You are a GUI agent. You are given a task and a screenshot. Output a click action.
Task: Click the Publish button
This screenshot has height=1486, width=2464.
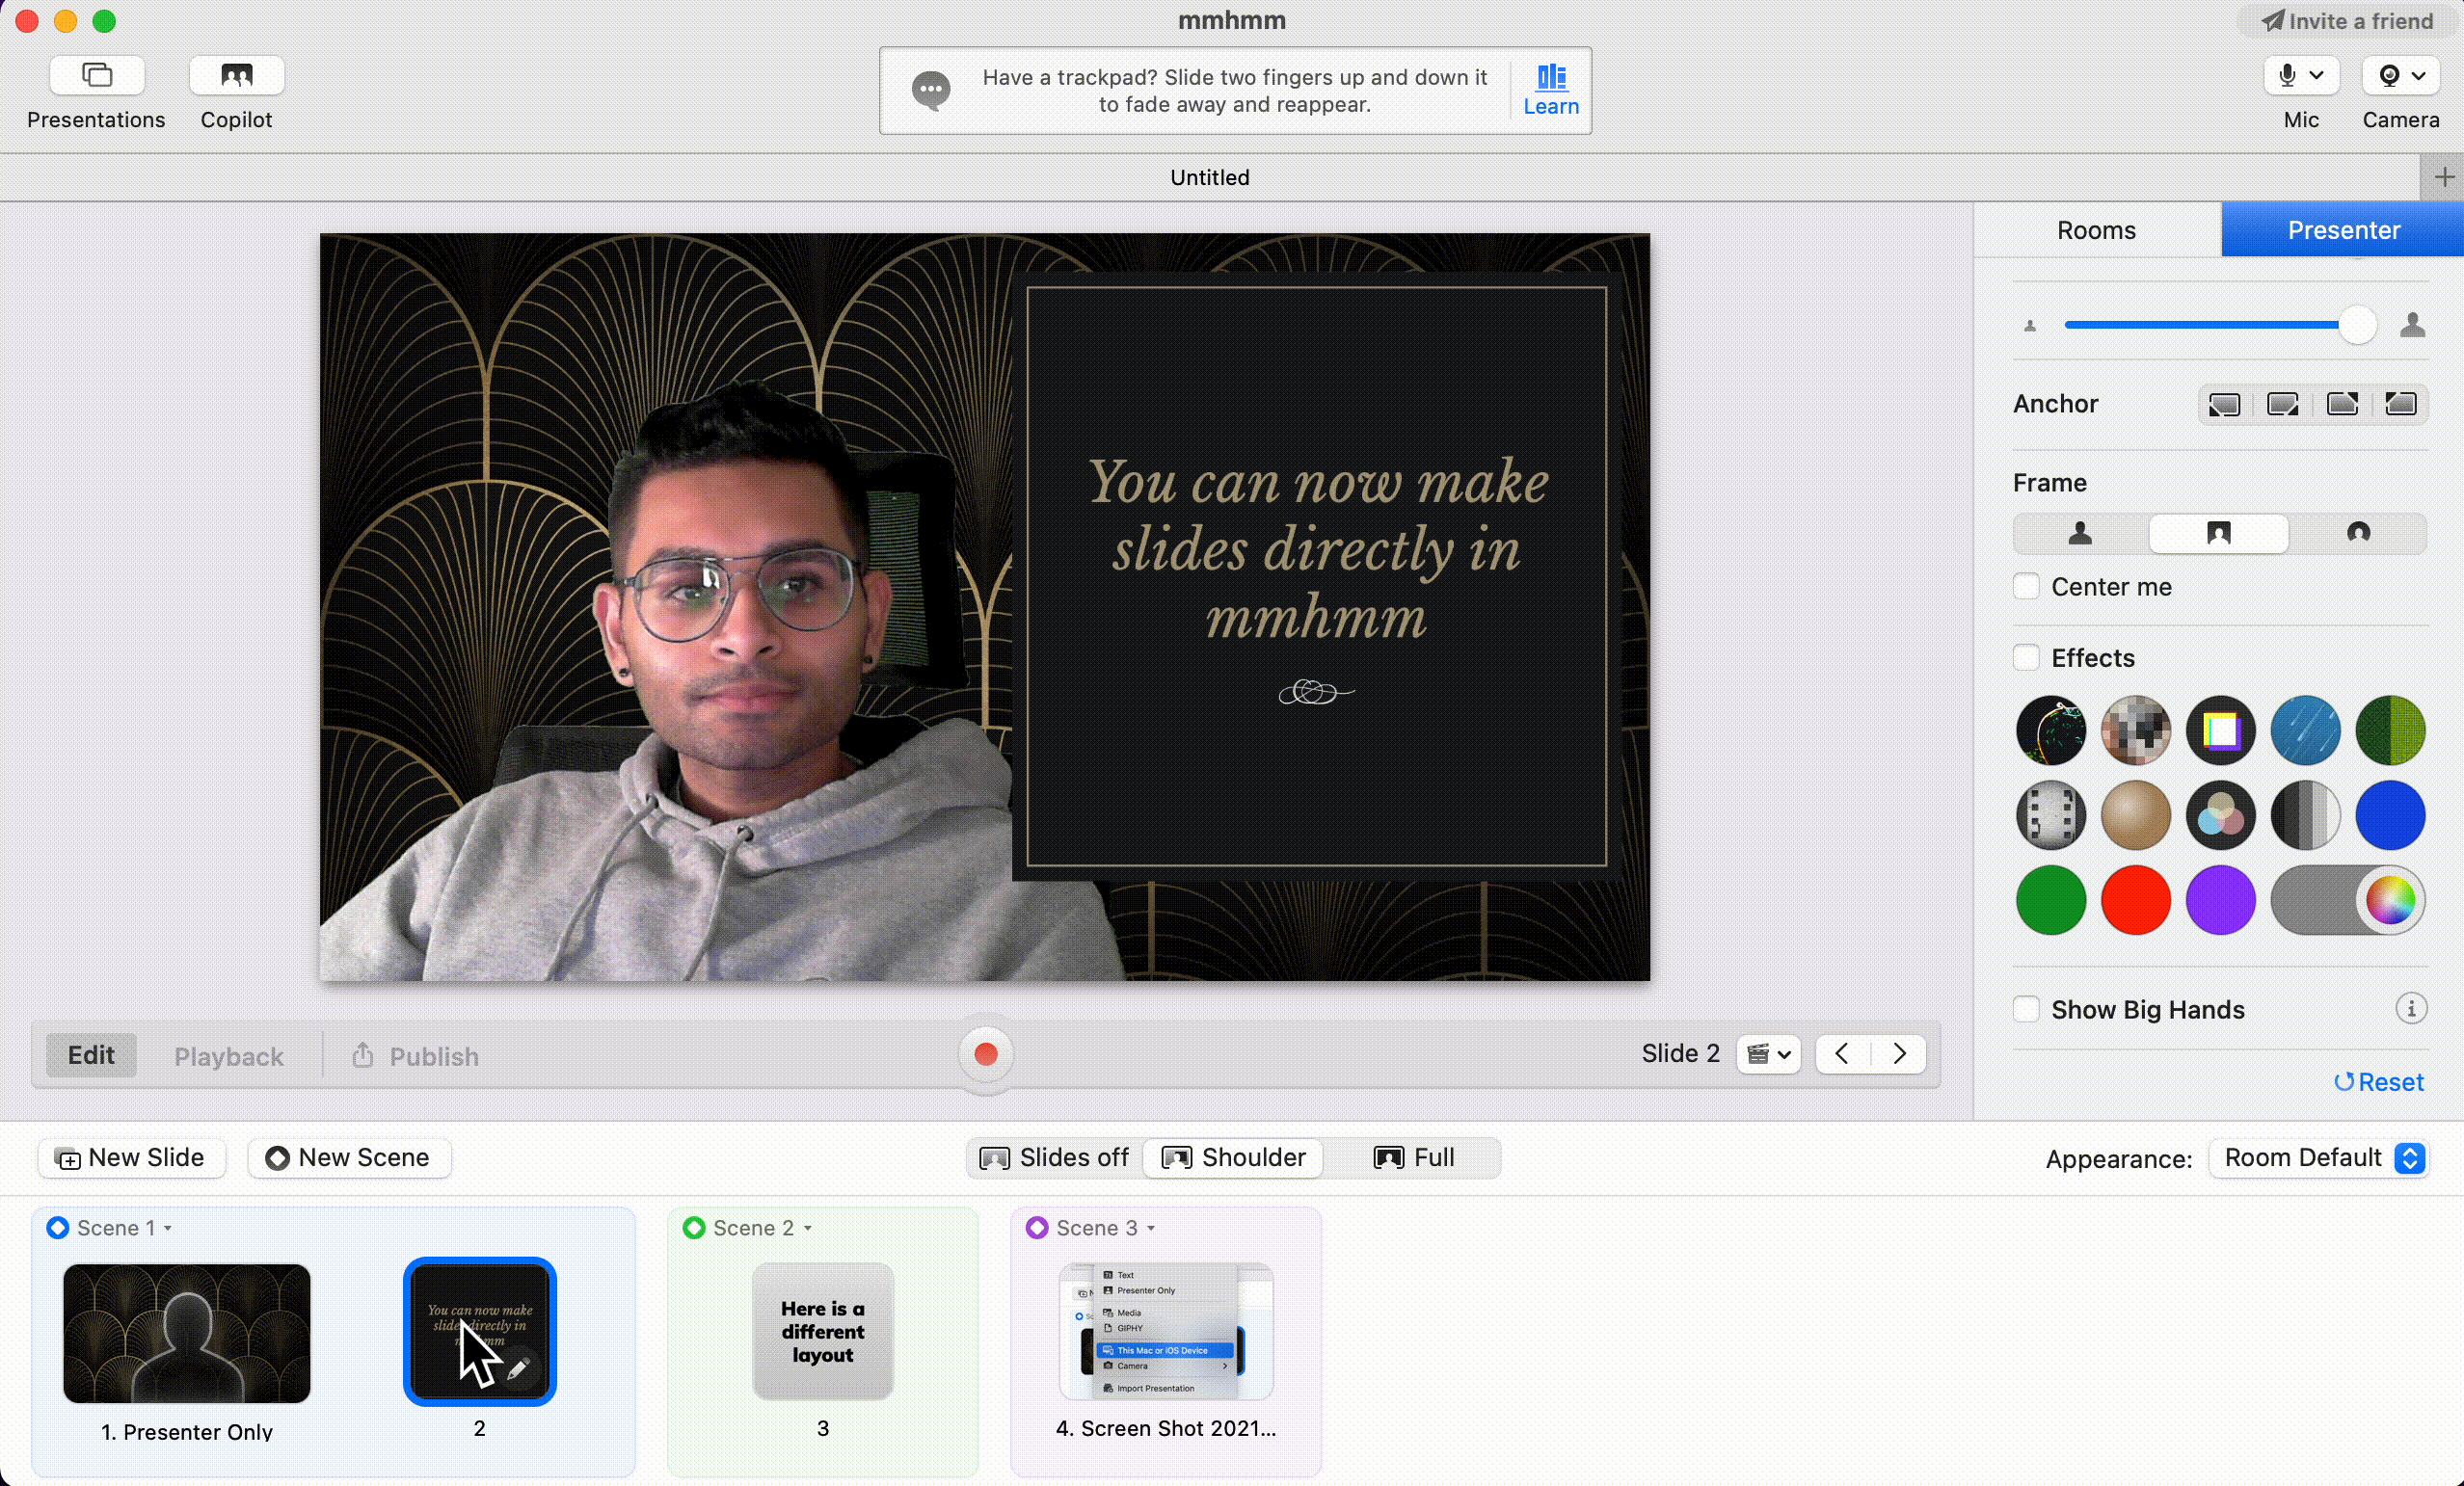click(x=419, y=1055)
